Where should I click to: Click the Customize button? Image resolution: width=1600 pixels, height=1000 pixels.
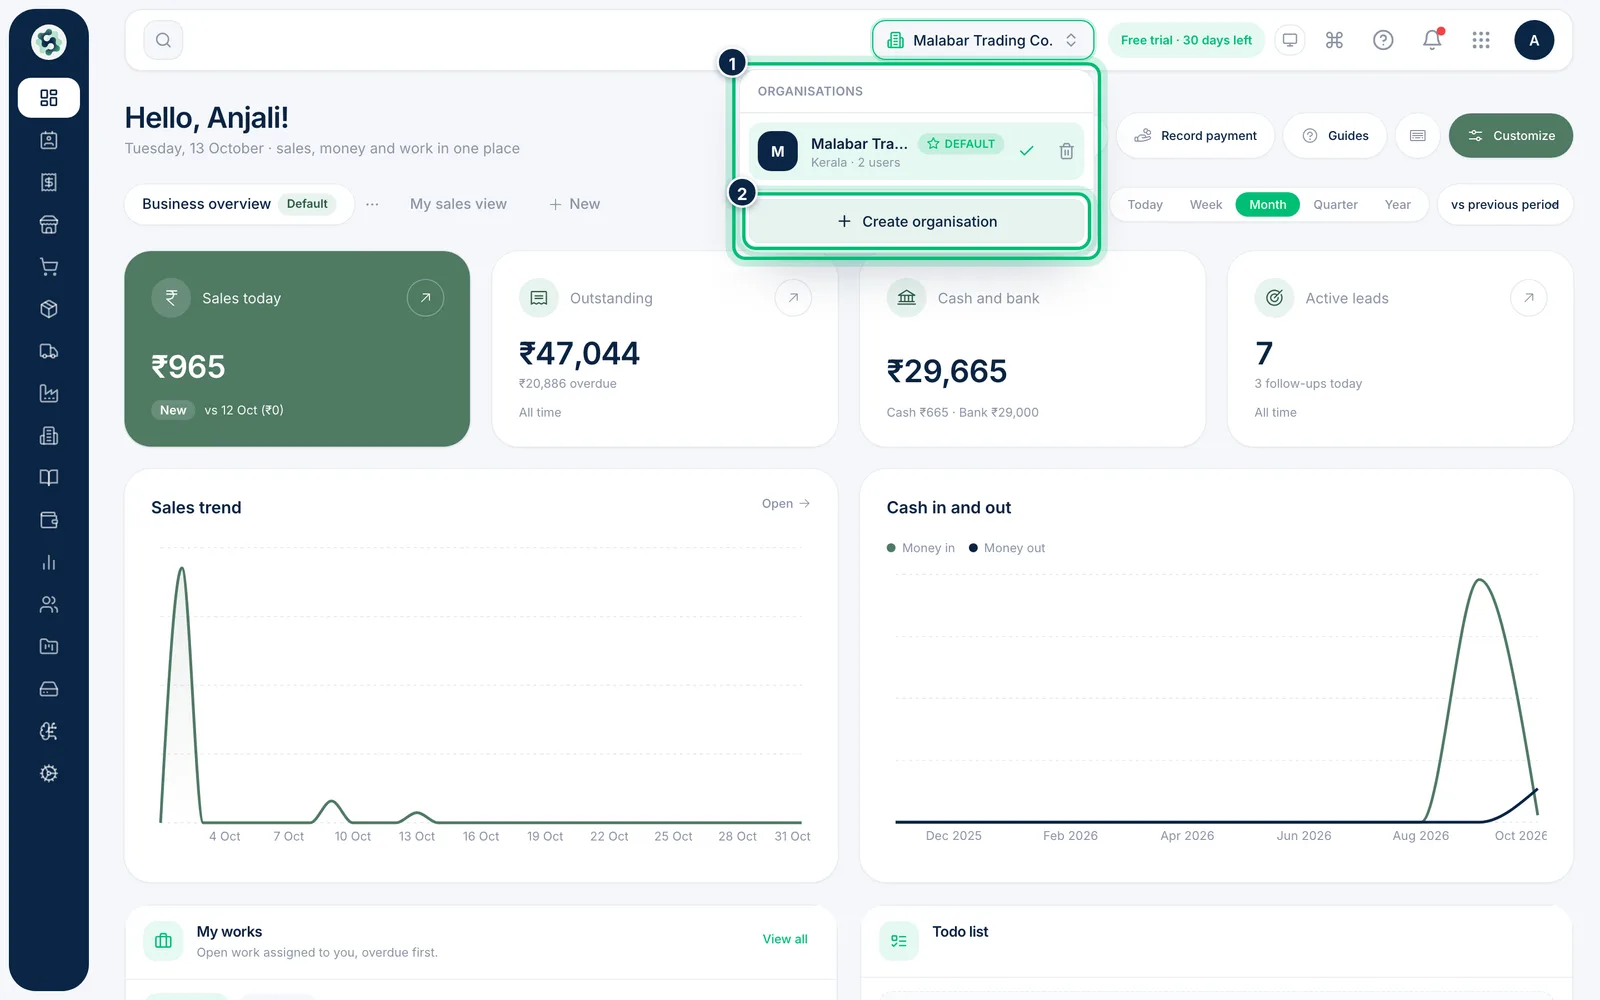point(1510,135)
